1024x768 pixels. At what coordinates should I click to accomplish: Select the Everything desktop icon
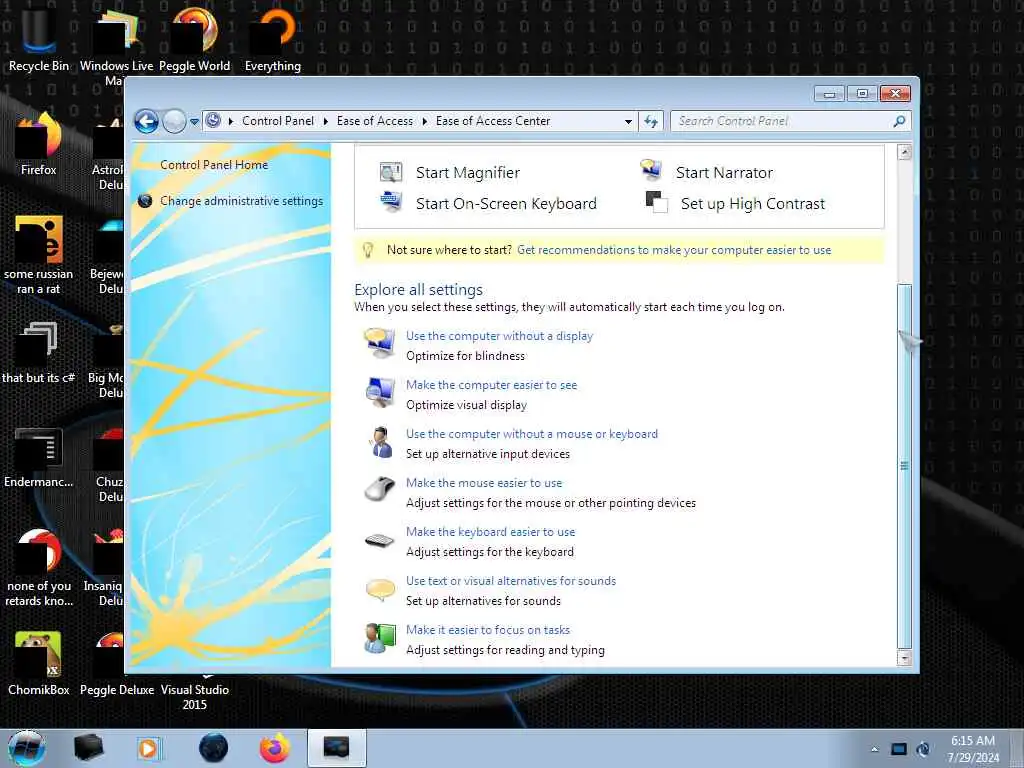[273, 37]
